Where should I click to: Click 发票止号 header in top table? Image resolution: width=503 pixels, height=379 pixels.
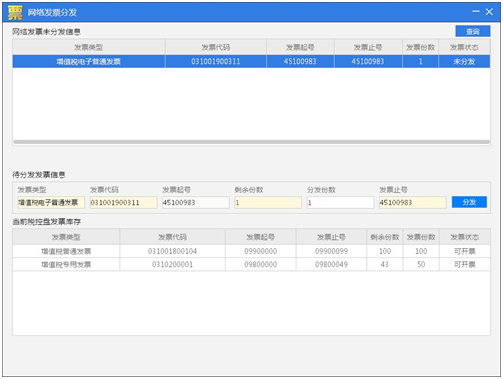368,47
